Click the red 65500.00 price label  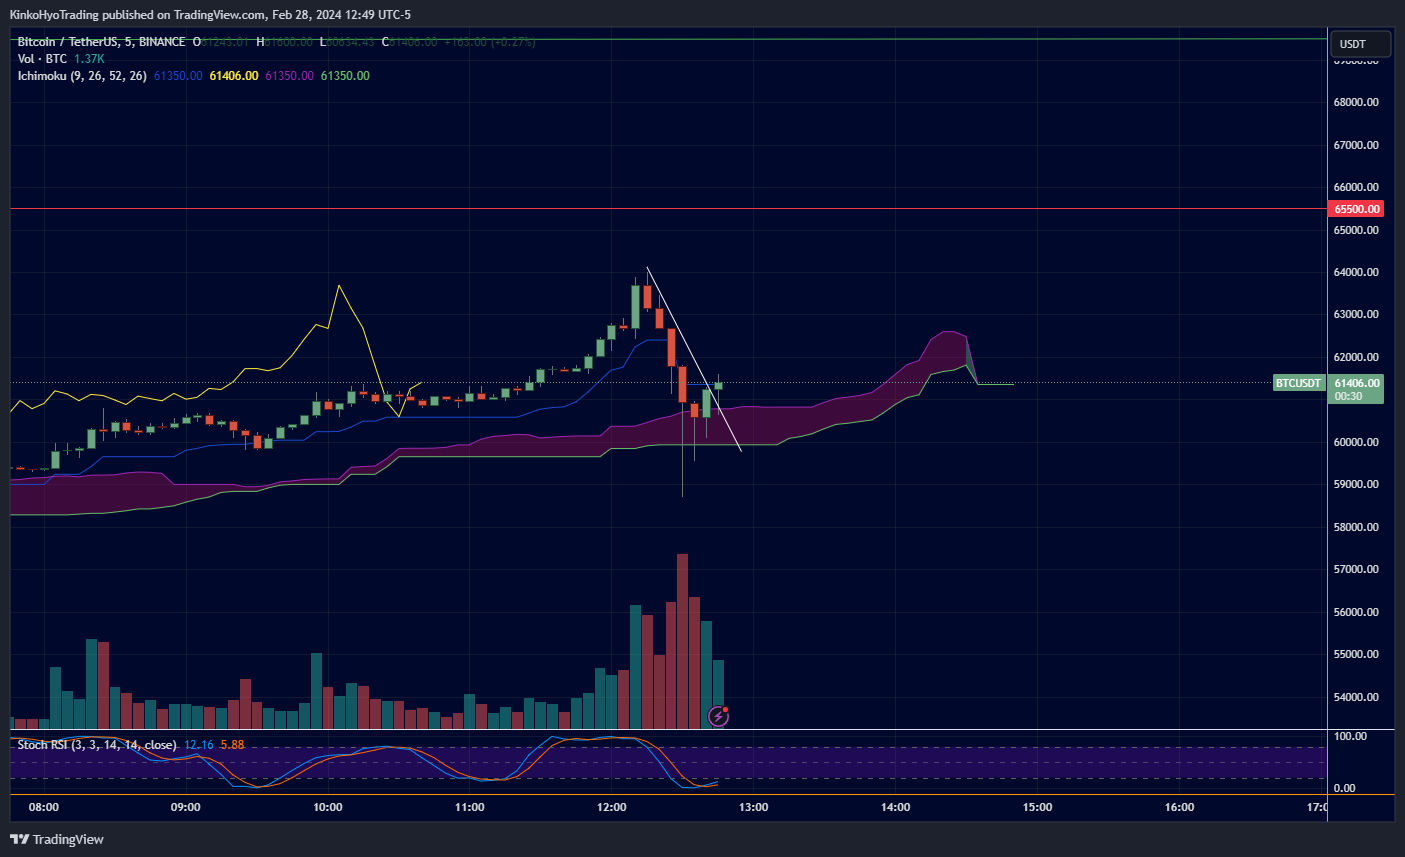pyautogui.click(x=1357, y=209)
